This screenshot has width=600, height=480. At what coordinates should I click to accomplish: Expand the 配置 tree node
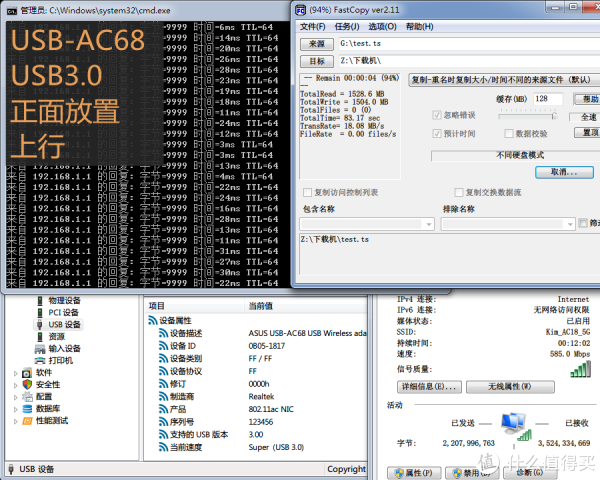pos(16,397)
